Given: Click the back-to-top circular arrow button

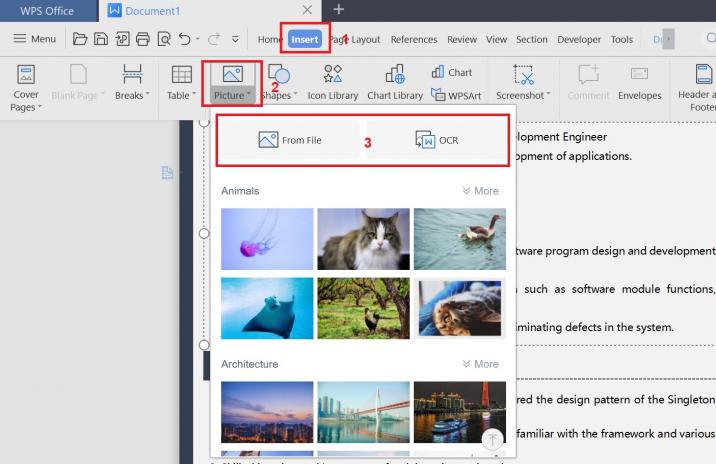Looking at the screenshot, I should (492, 439).
